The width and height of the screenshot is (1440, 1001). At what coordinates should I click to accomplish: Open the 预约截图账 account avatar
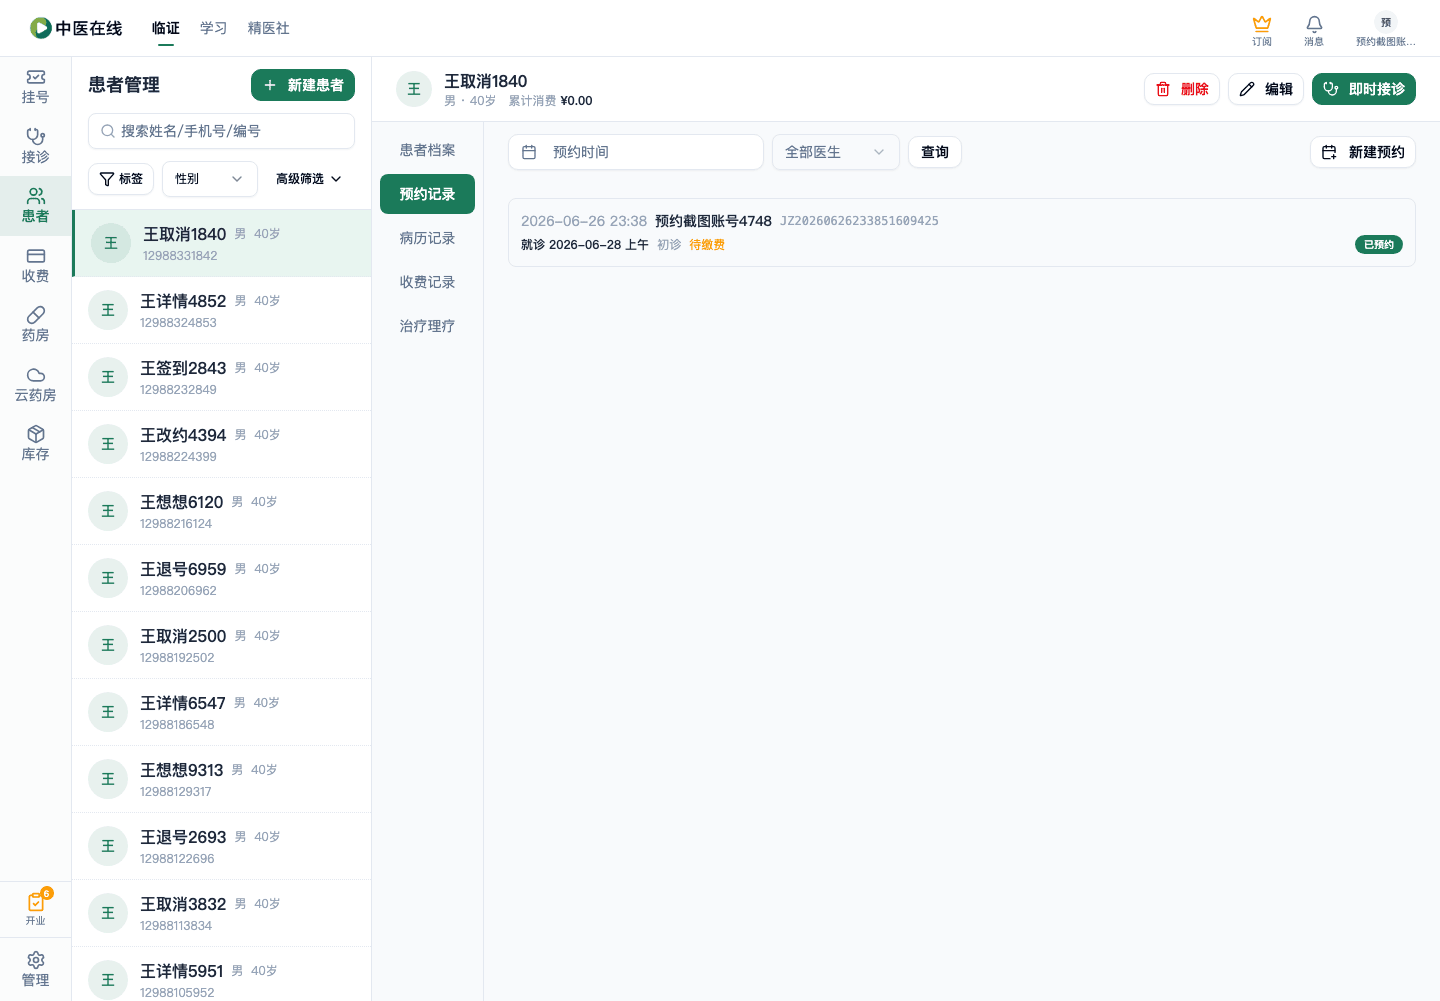pyautogui.click(x=1385, y=22)
